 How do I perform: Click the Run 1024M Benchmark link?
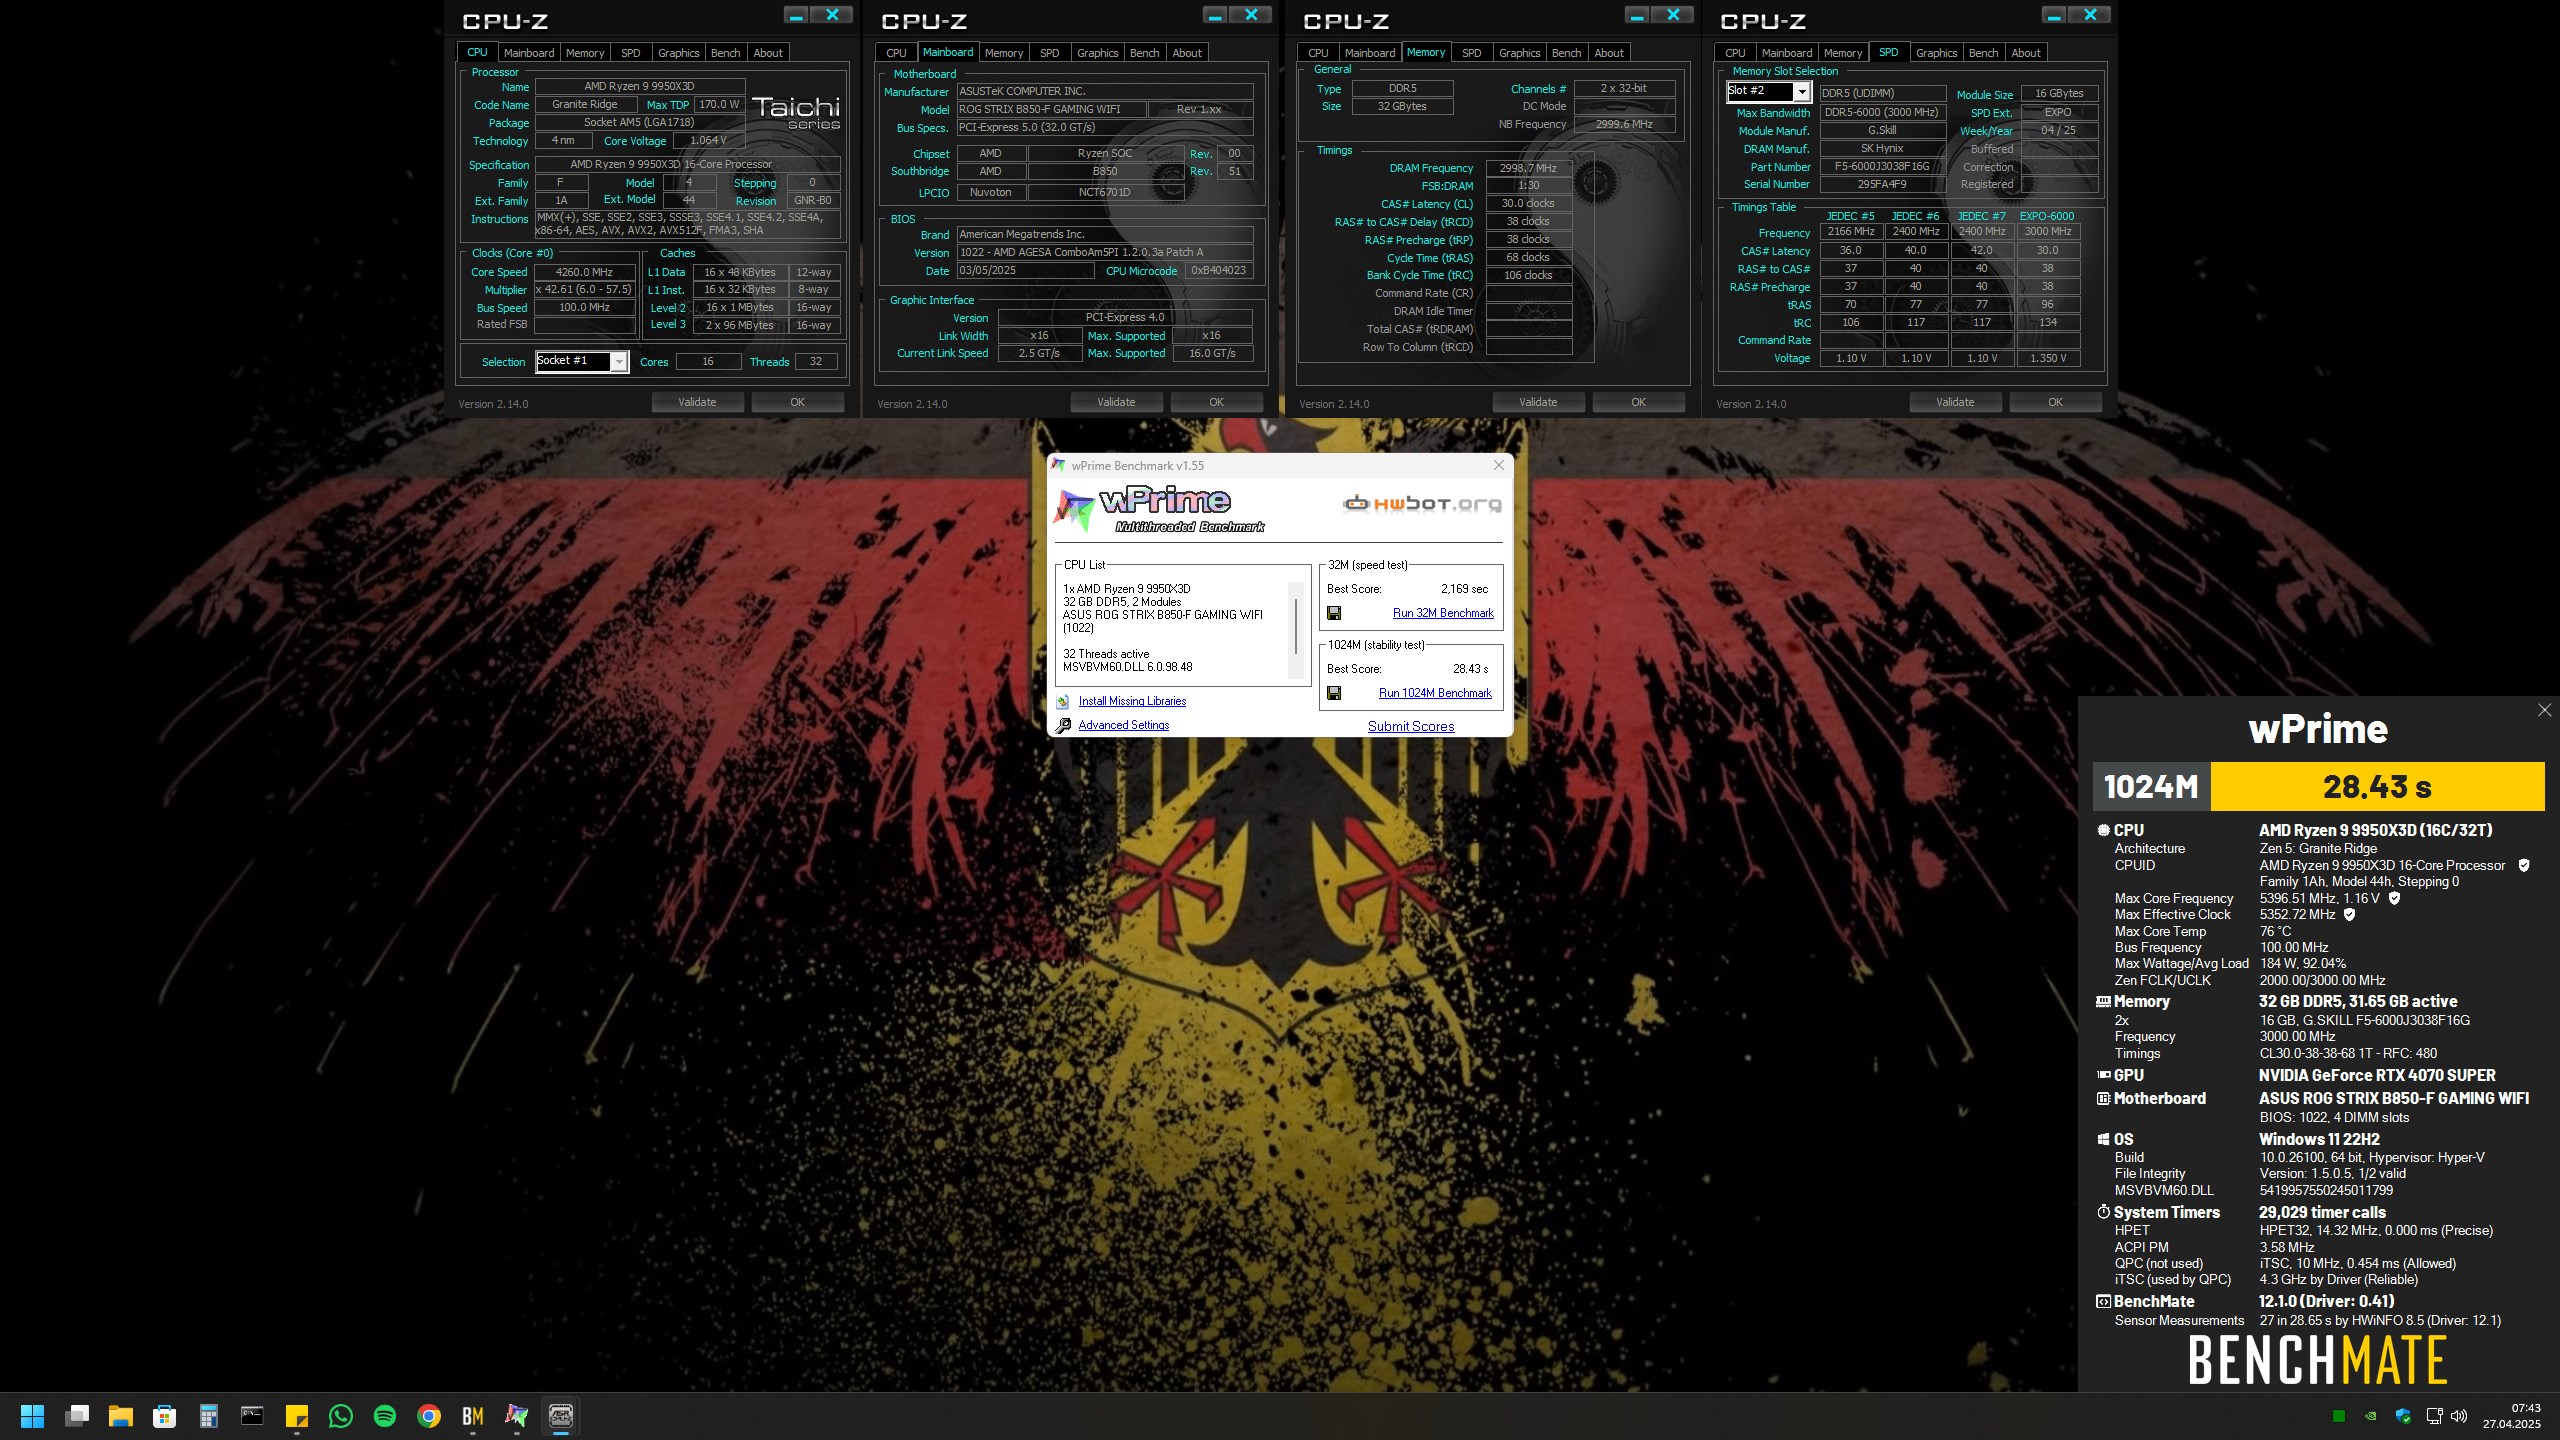(1435, 693)
